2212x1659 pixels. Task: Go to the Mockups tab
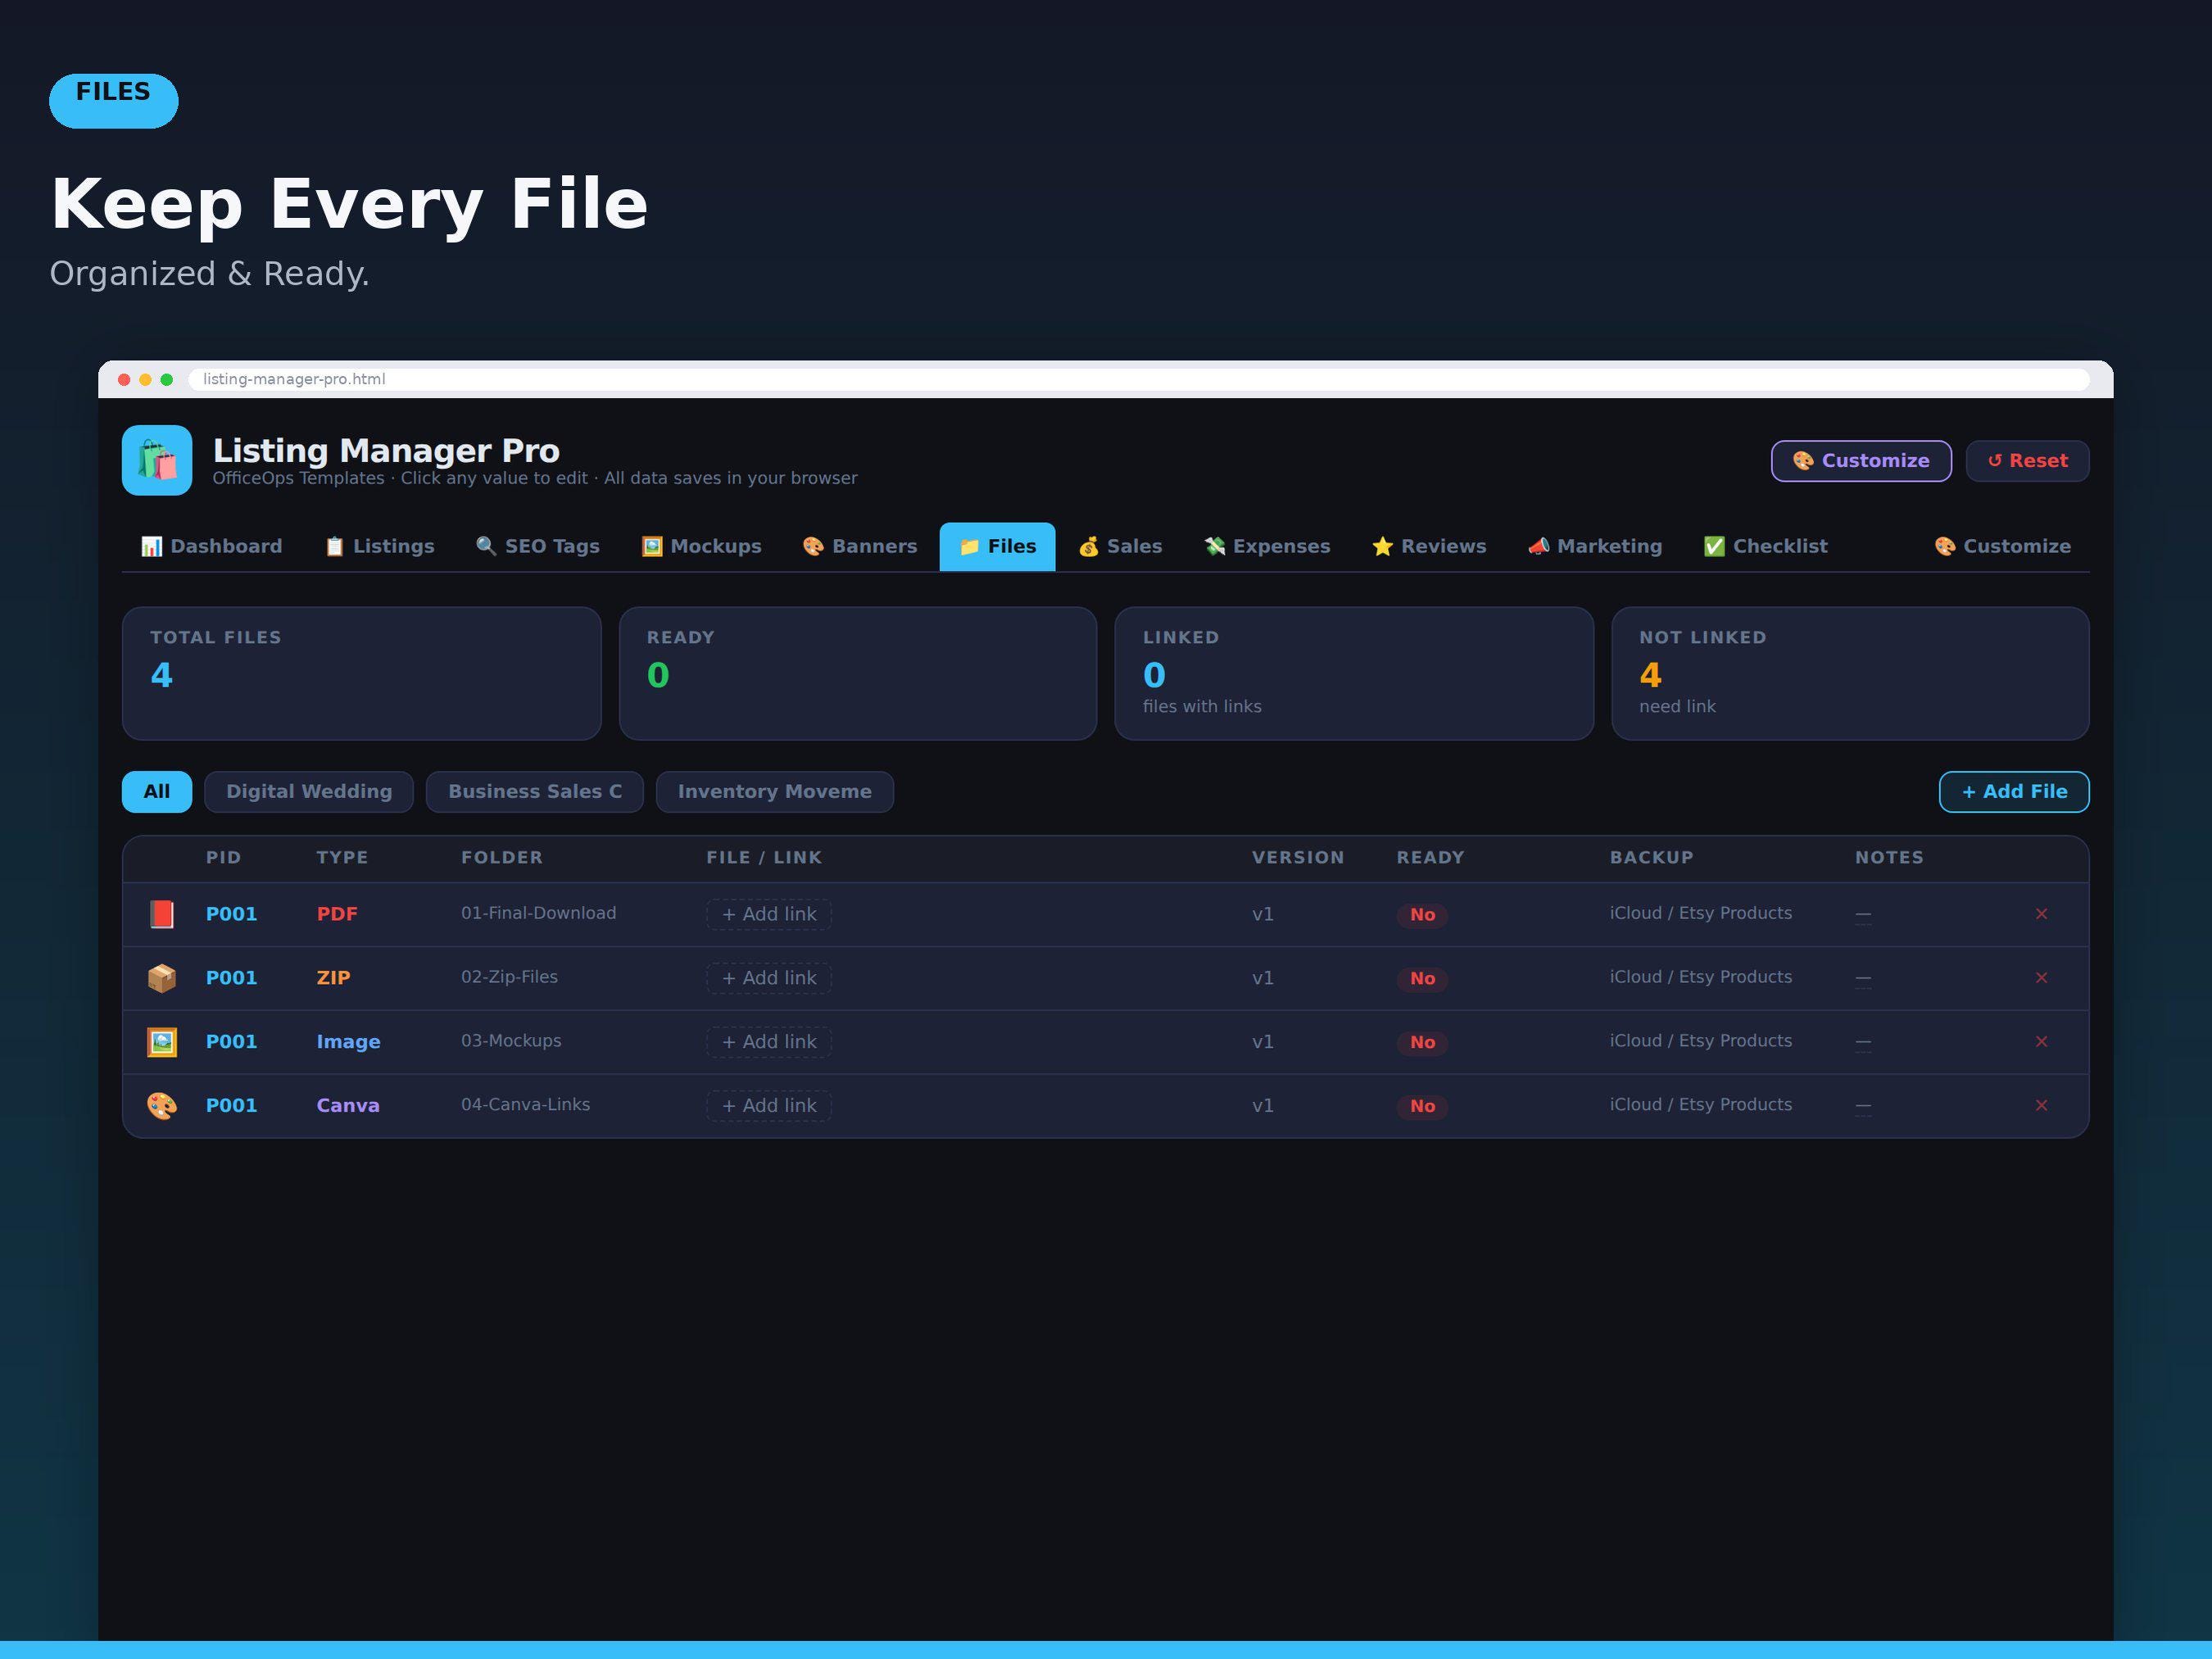[701, 546]
